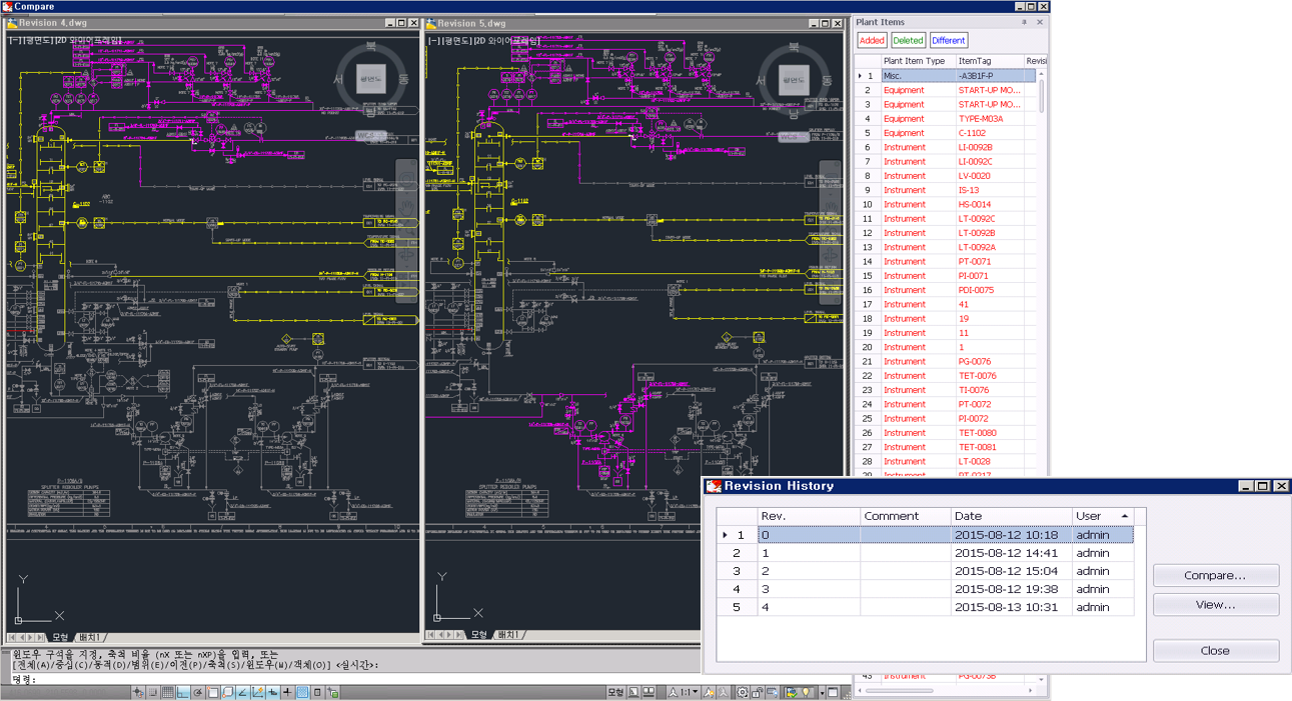Open the dropdown arrow next to visual style icon
This screenshot has height=701, width=1292.
(x=822, y=691)
